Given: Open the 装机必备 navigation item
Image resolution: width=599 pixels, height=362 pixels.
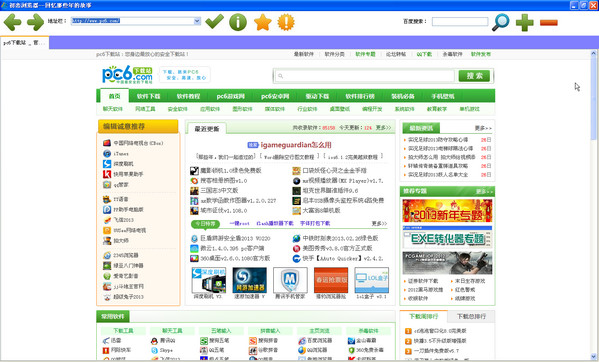Looking at the screenshot, I should [403, 96].
